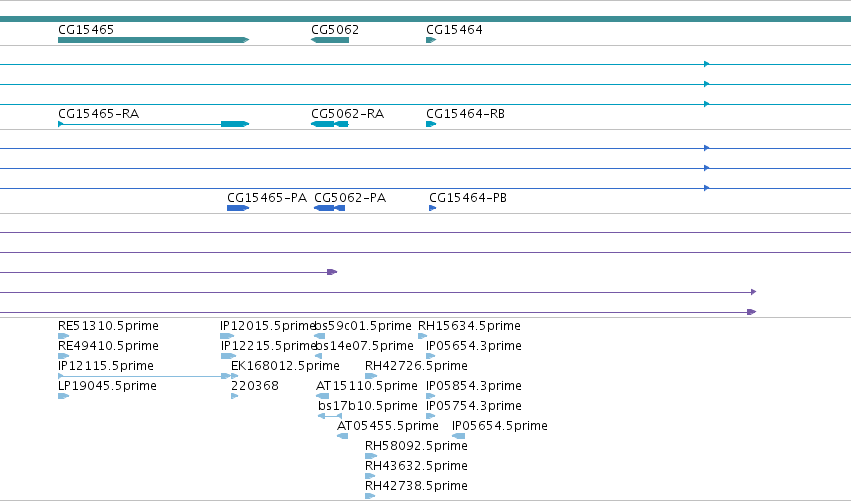The height and width of the screenshot is (501, 851).
Task: Select the IP05654.3prime EST label
Action: coord(474,346)
